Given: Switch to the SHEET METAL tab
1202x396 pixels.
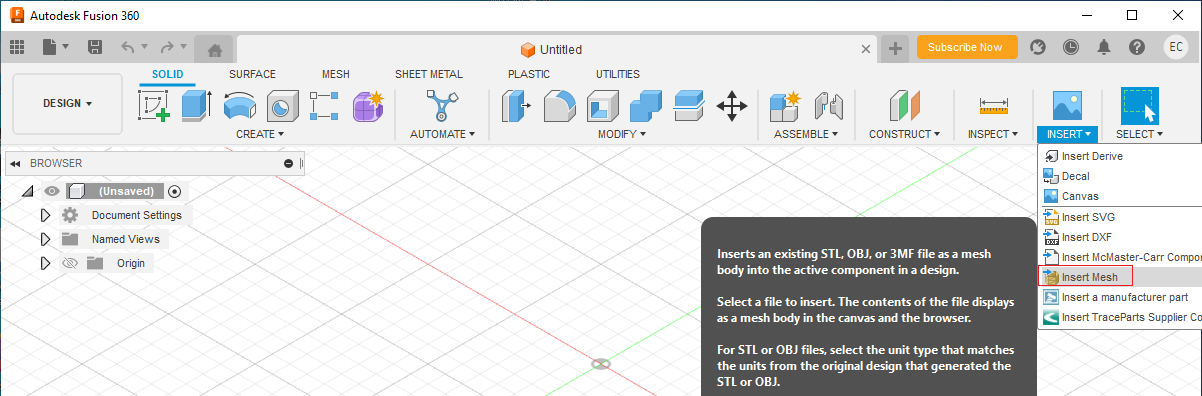Looking at the screenshot, I should pyautogui.click(x=429, y=74).
